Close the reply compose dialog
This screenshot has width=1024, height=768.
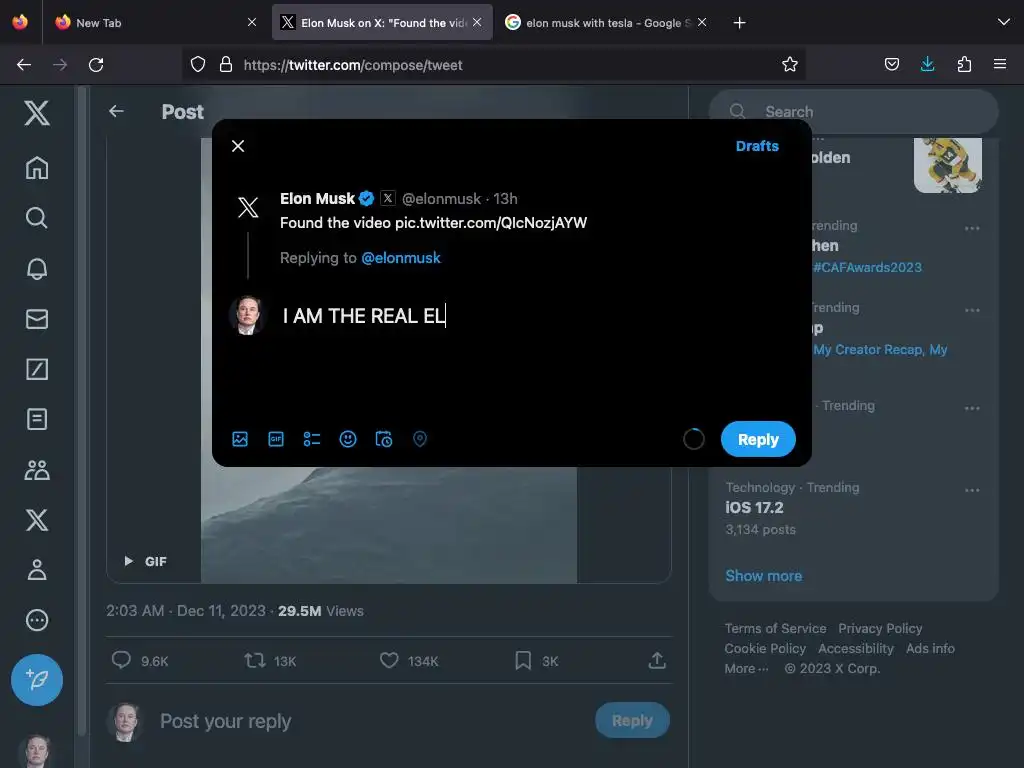(x=238, y=146)
